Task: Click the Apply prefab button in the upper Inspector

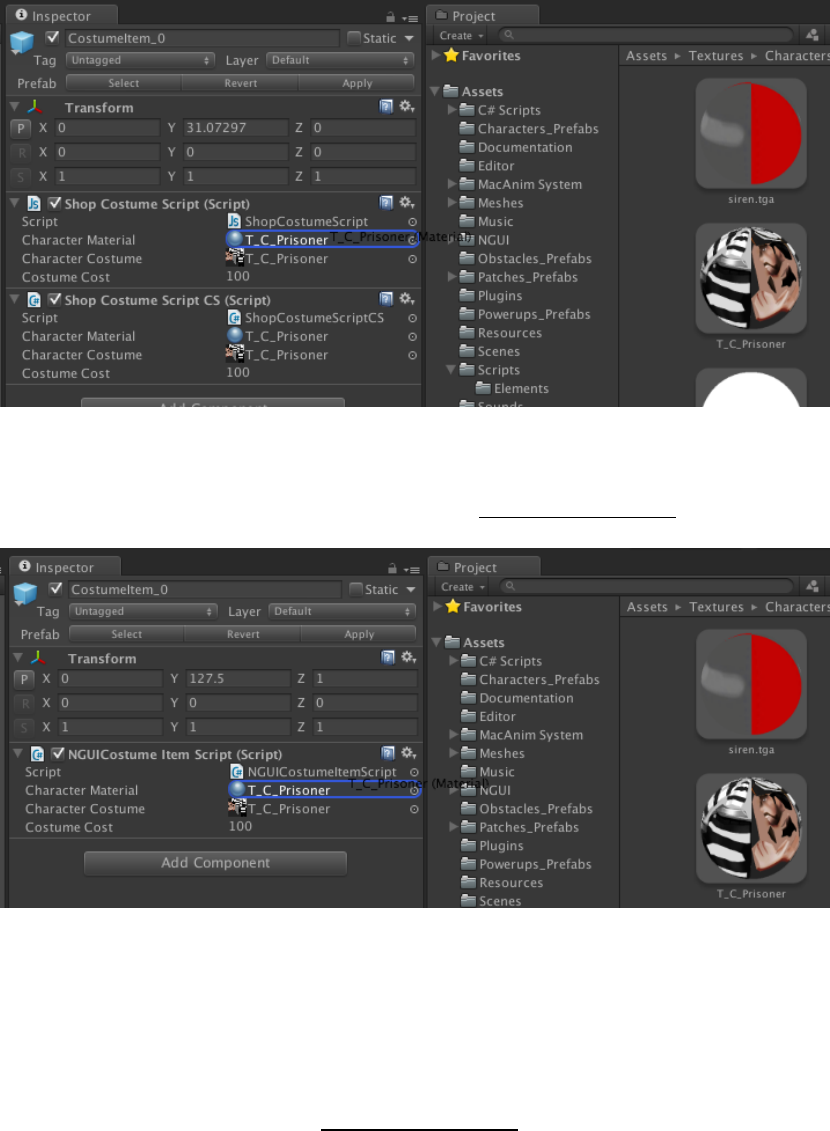Action: tap(357, 84)
